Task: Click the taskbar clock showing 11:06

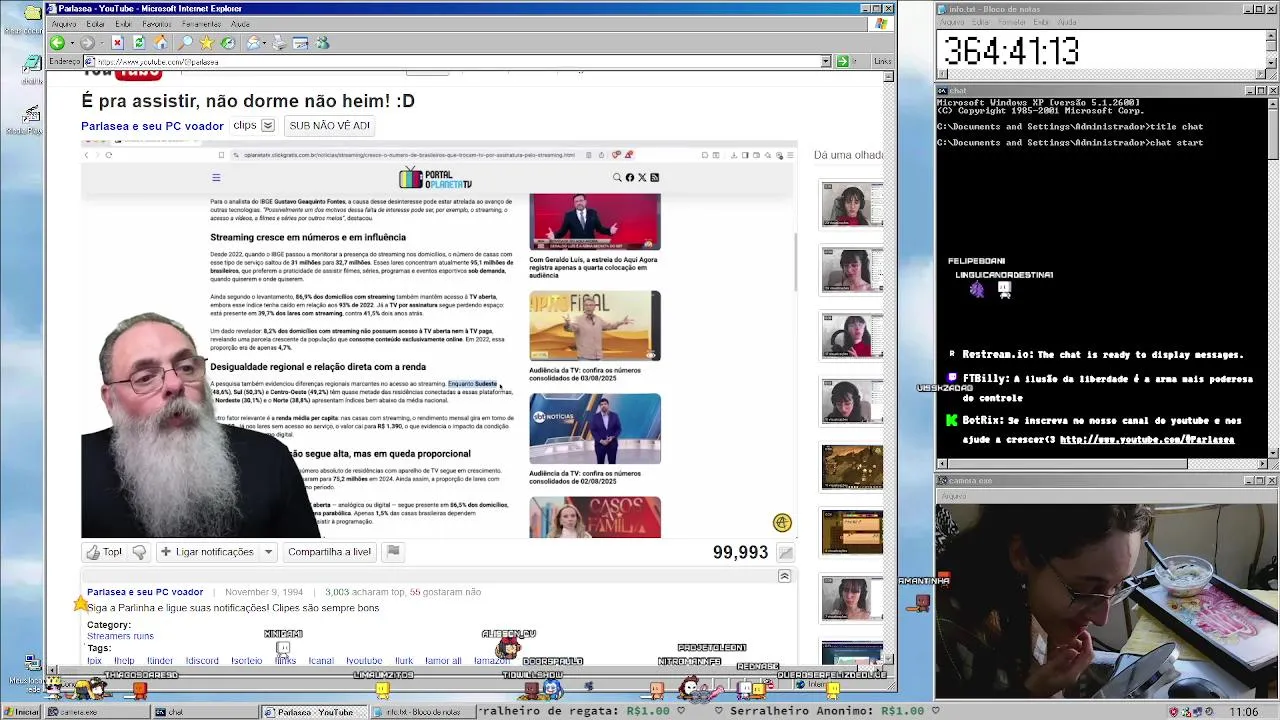Action: [x=1244, y=712]
